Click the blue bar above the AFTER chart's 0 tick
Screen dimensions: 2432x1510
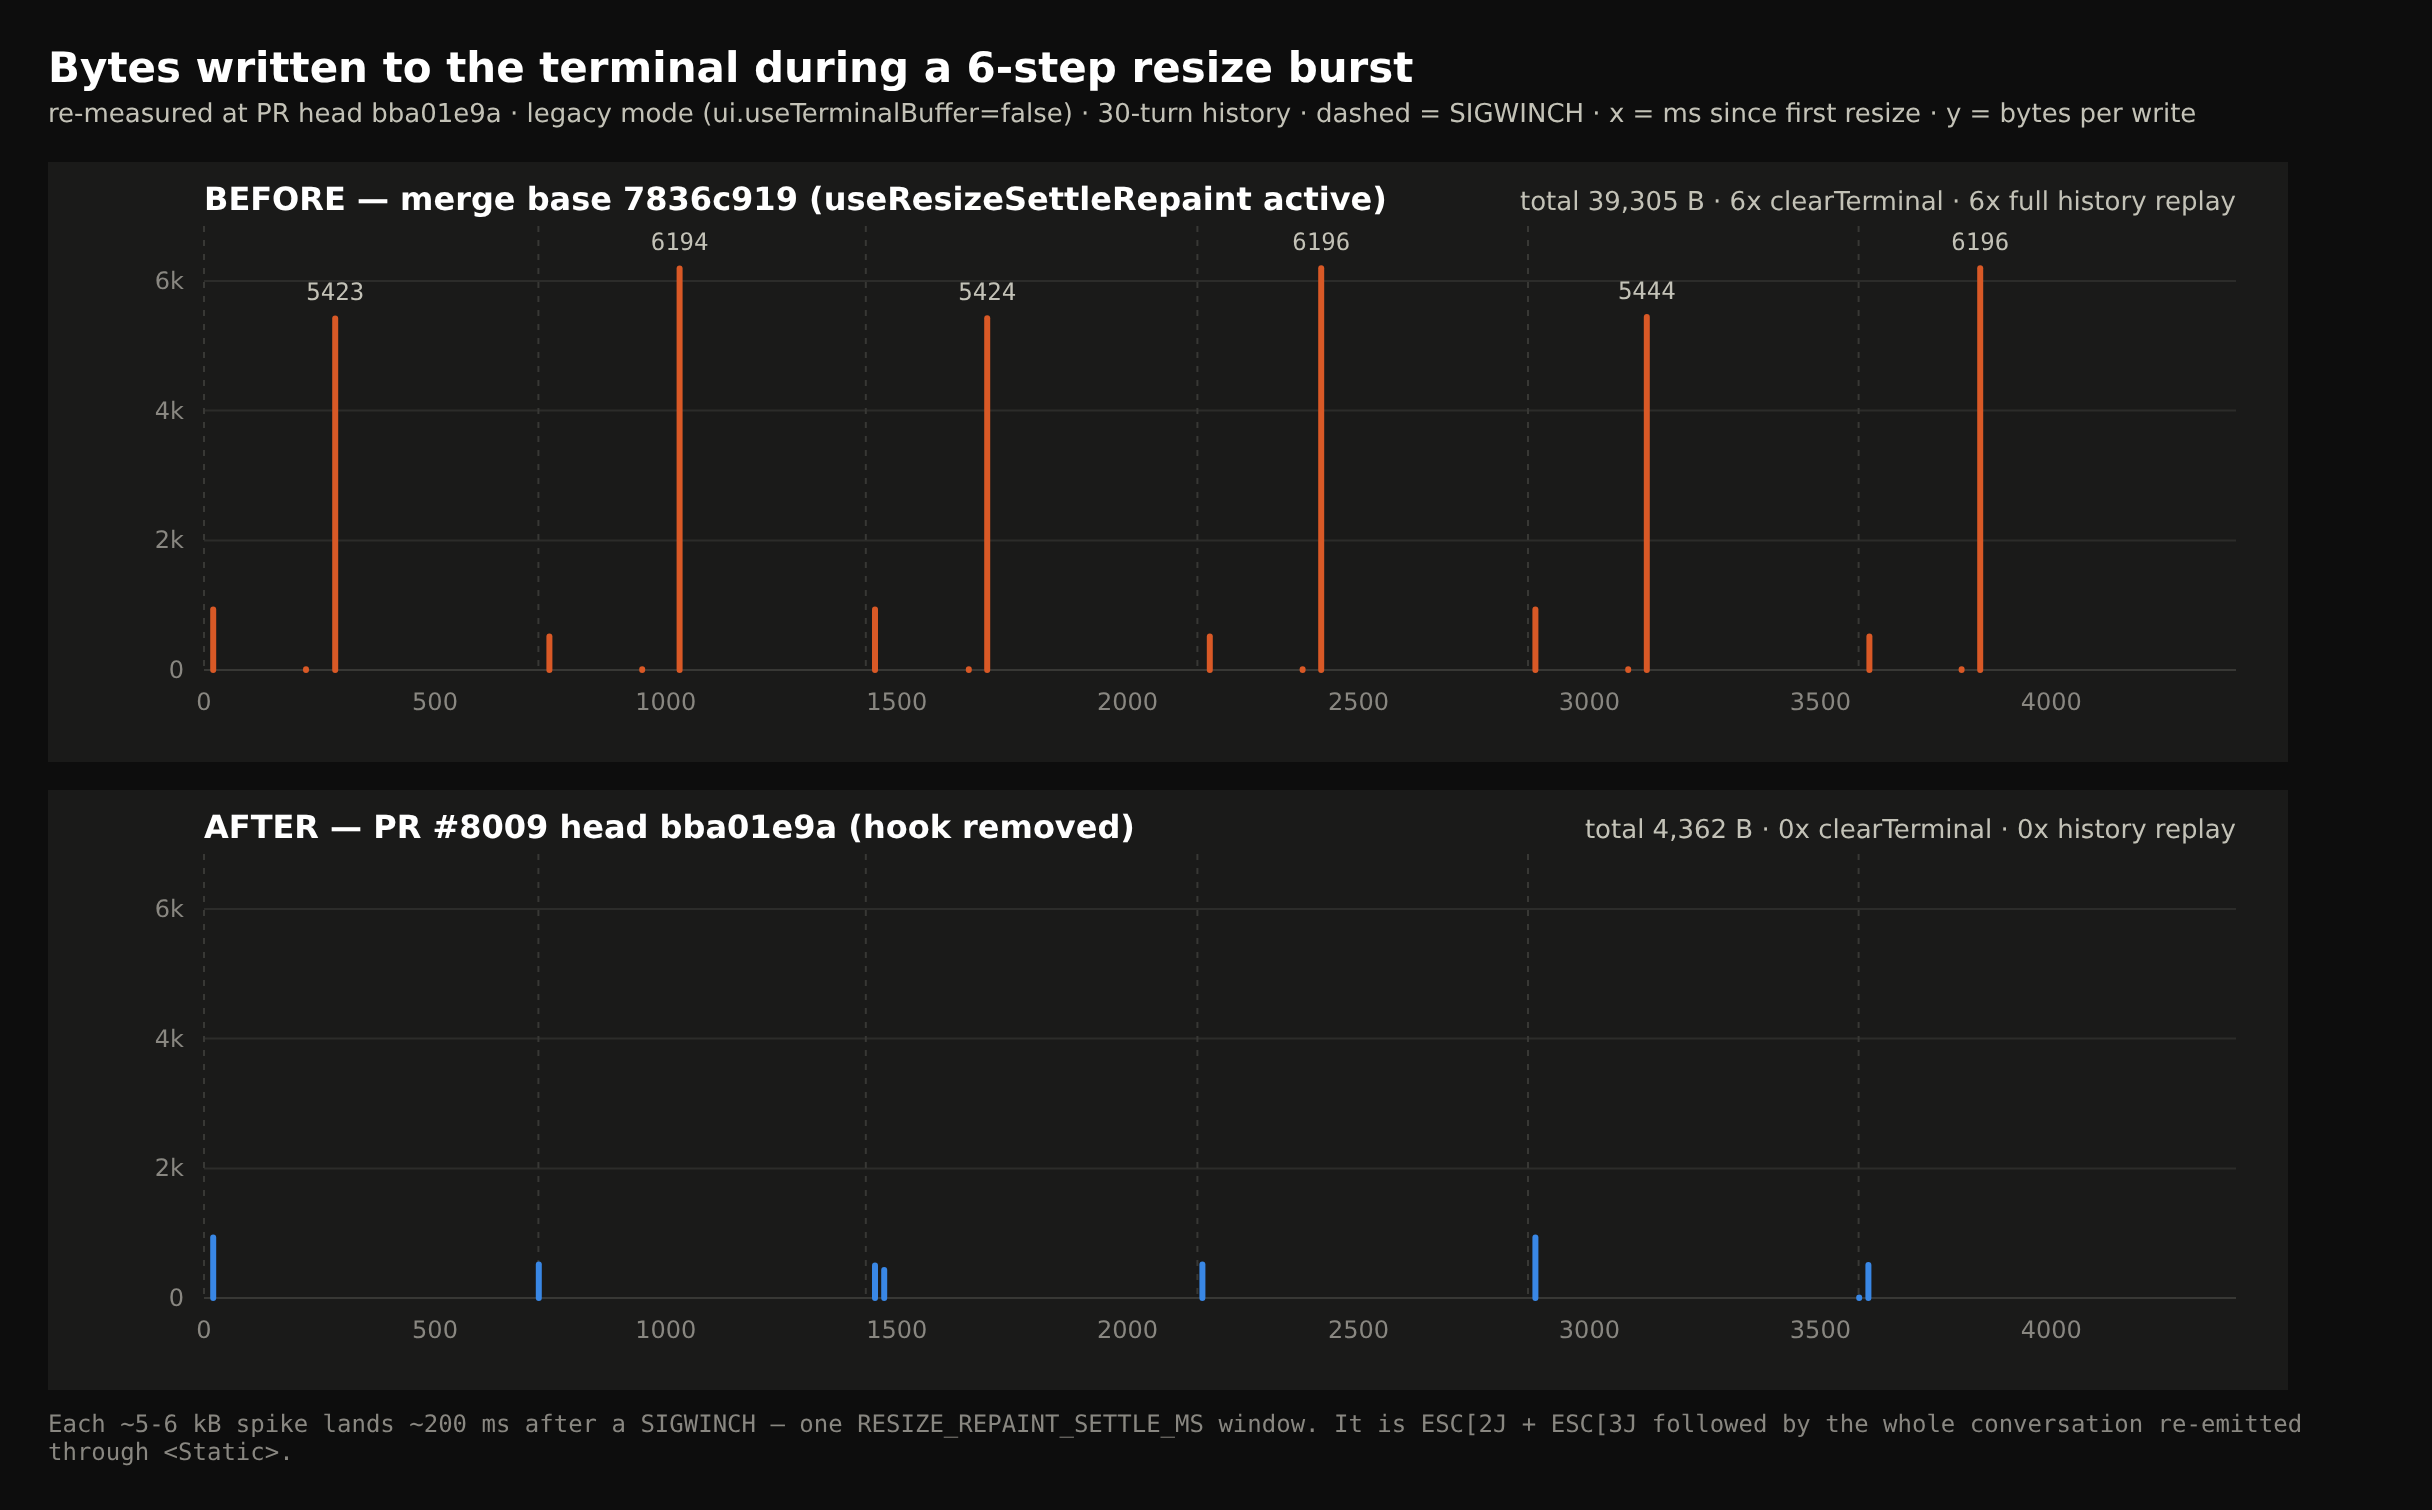[213, 1267]
